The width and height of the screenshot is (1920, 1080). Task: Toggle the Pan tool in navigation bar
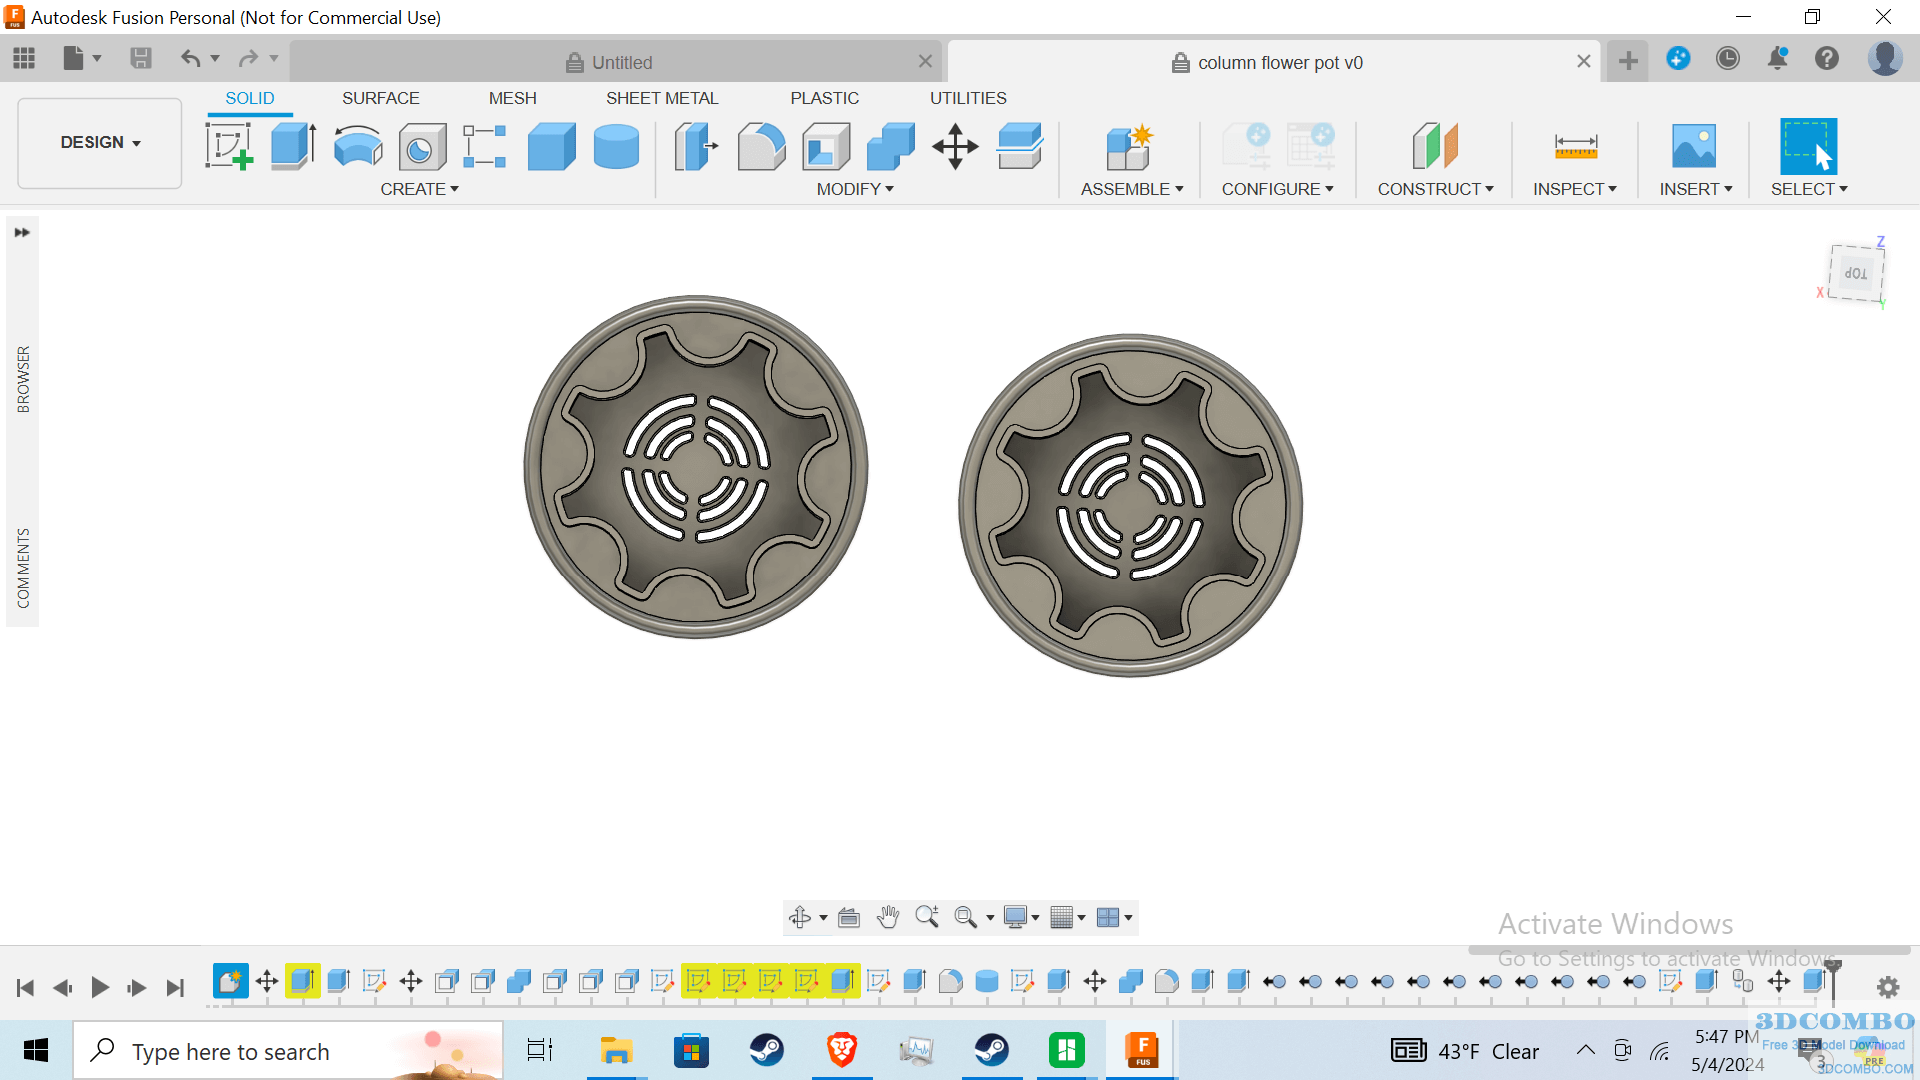coord(887,917)
